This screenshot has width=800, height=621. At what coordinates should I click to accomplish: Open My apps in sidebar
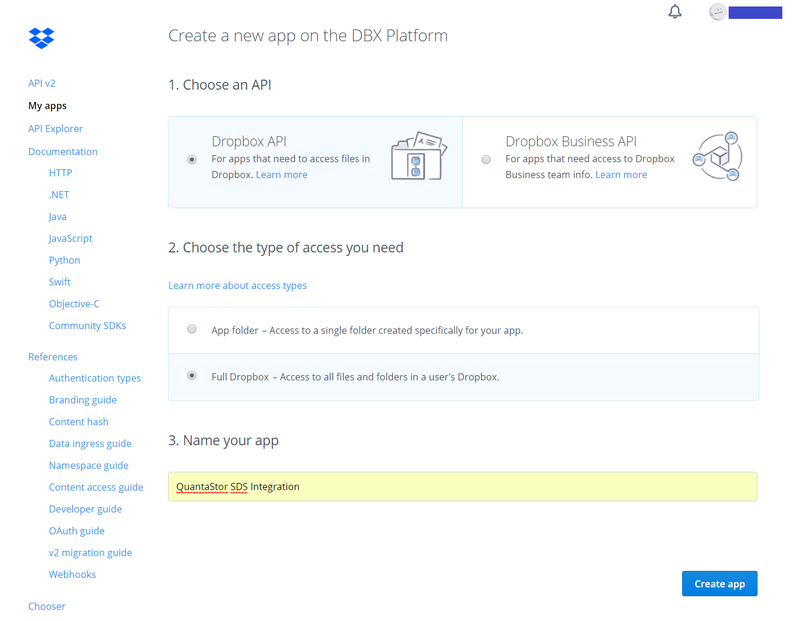47,106
